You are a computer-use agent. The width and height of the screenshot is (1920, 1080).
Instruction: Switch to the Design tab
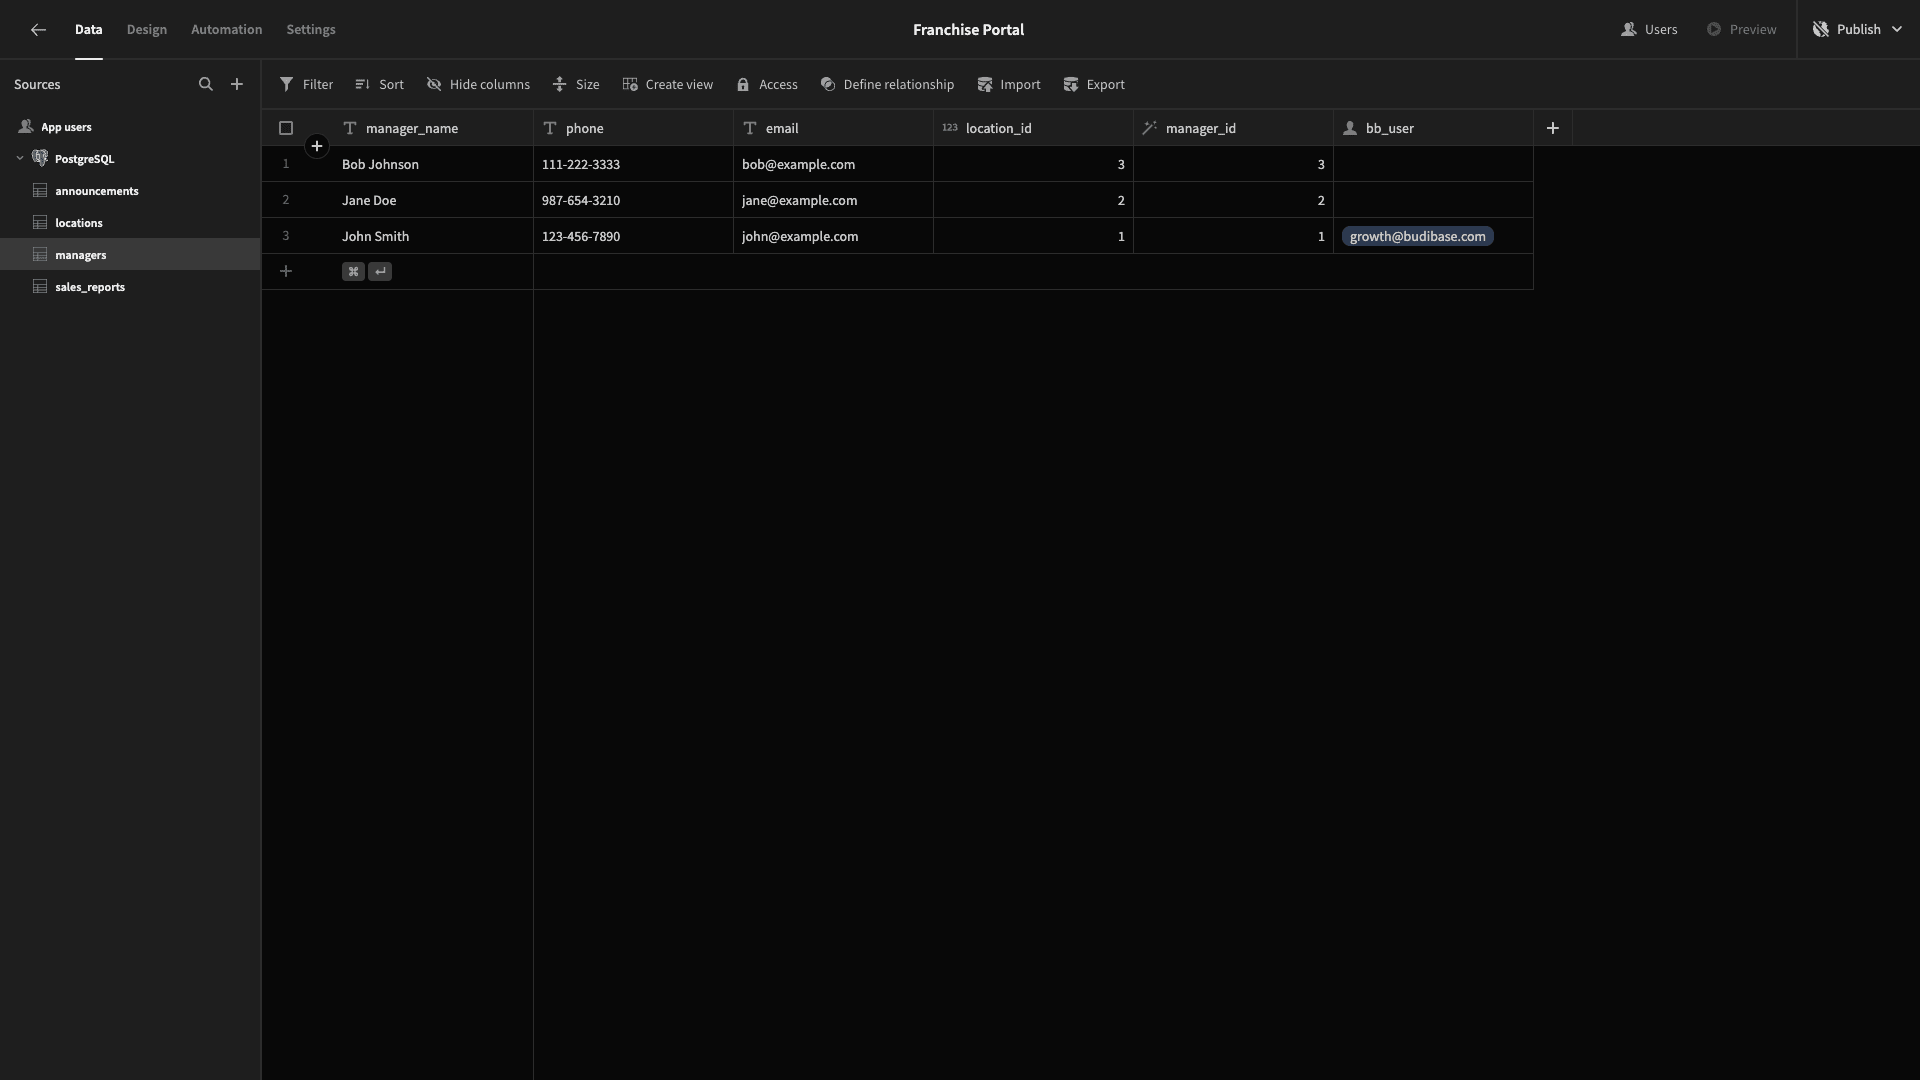pos(147,30)
